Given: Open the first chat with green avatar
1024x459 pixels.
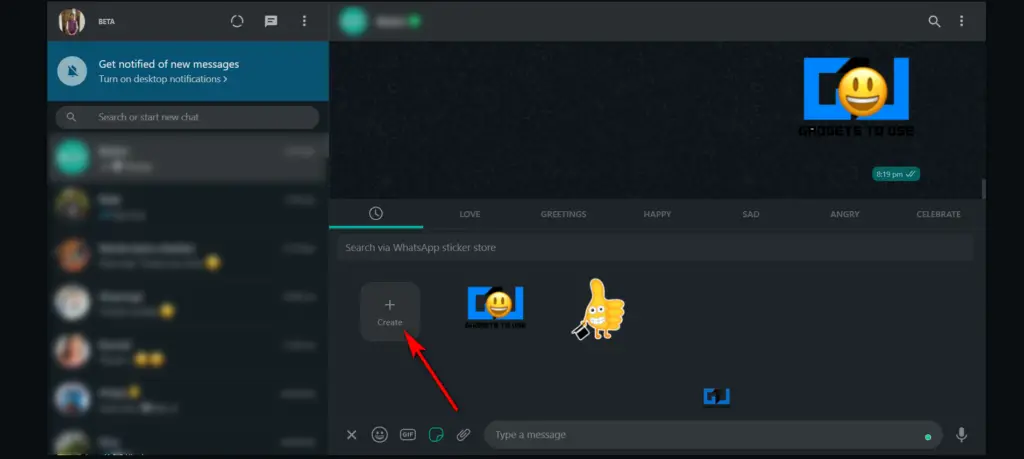Looking at the screenshot, I should [187, 158].
